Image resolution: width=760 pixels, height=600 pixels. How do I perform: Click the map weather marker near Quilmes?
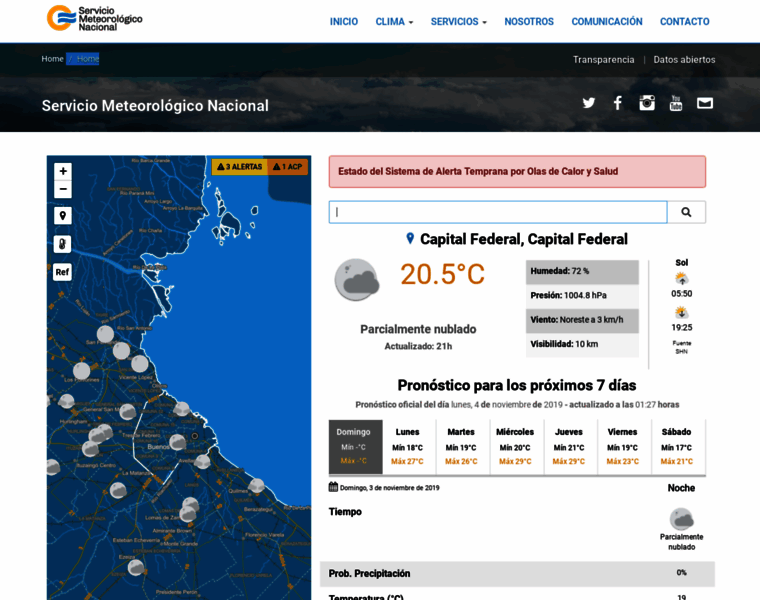256,485
